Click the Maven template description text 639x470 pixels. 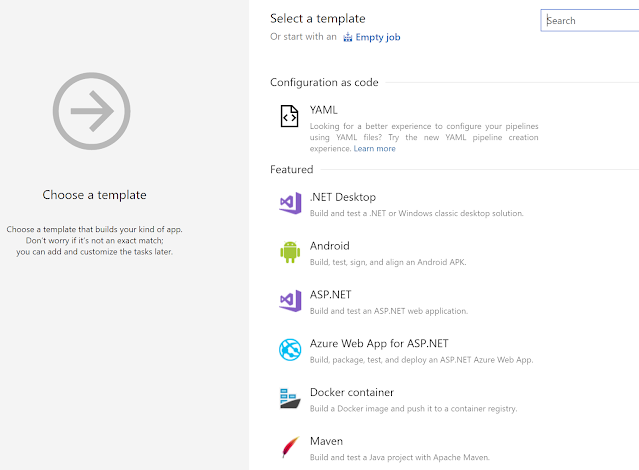[x=412, y=457]
